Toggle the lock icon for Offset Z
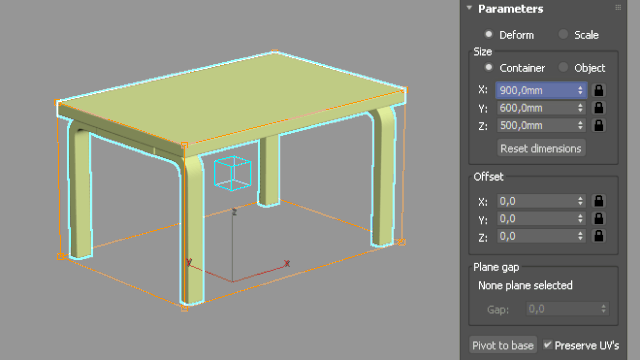640x360 pixels. click(x=599, y=236)
